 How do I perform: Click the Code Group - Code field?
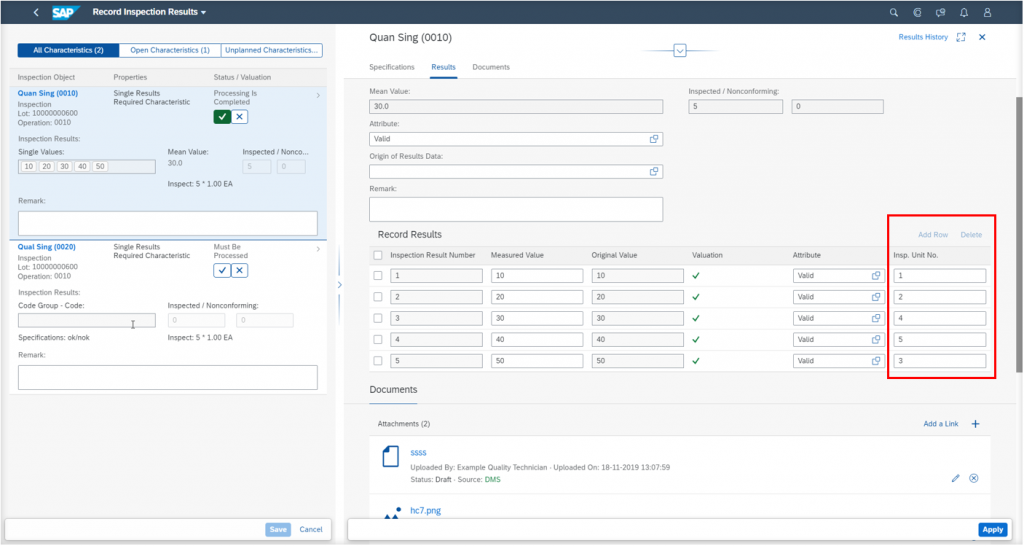[x=87, y=320]
